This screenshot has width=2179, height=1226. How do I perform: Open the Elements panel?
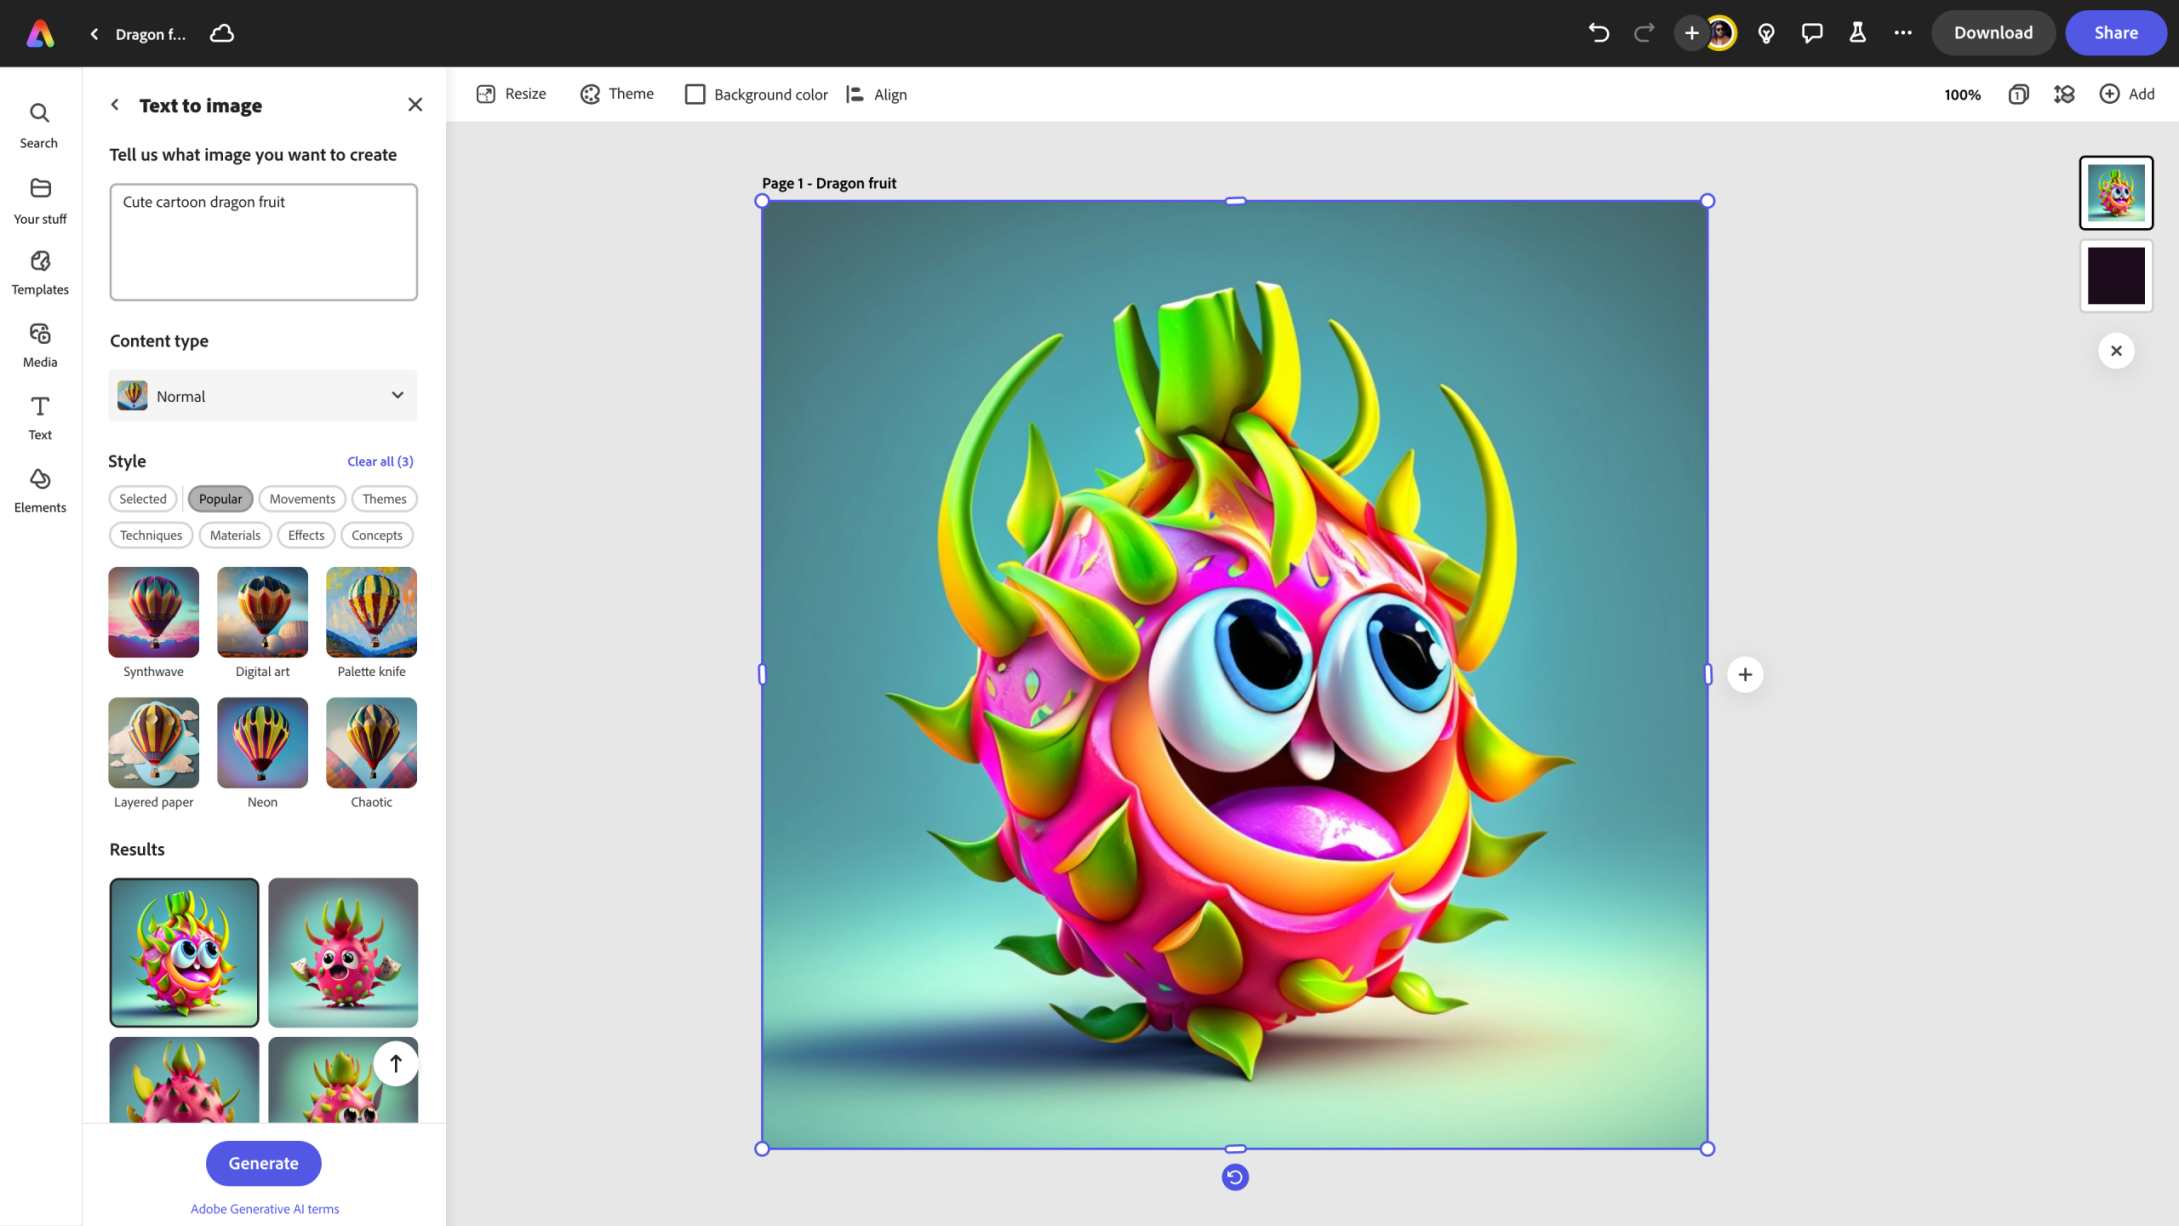tap(40, 489)
